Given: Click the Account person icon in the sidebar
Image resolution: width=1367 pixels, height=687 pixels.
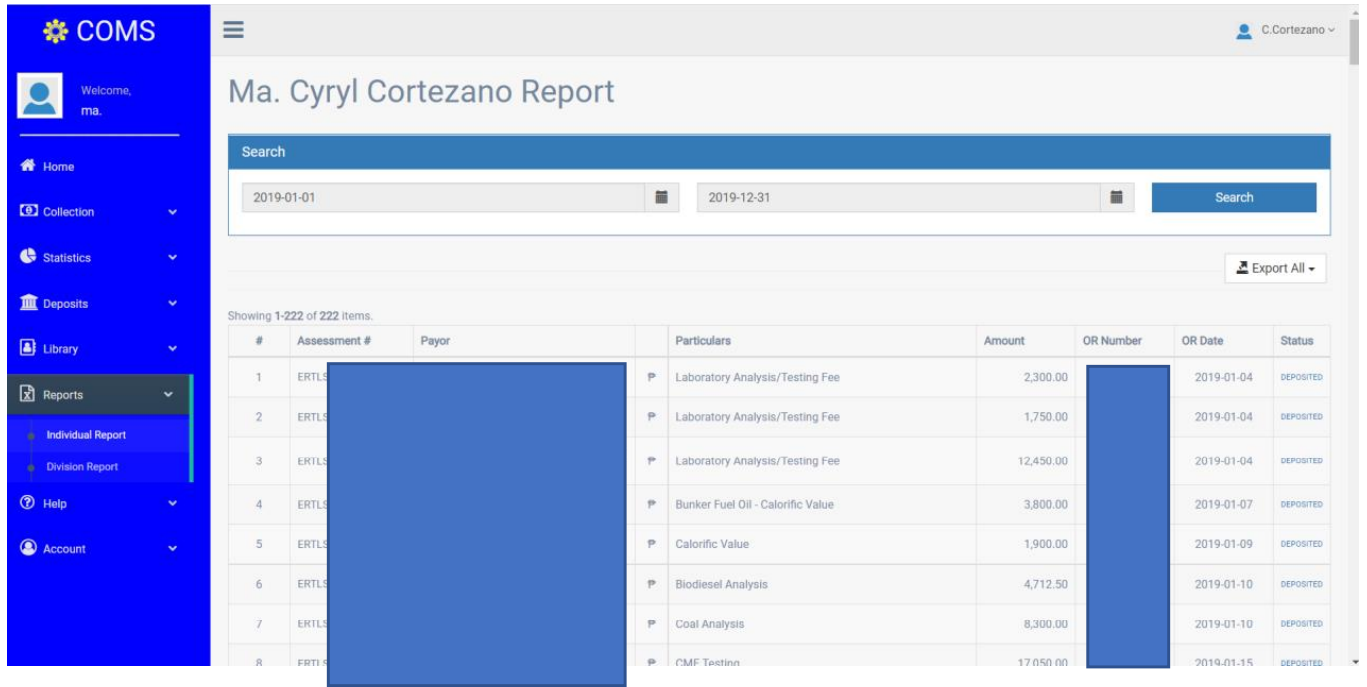Looking at the screenshot, I should (27, 549).
